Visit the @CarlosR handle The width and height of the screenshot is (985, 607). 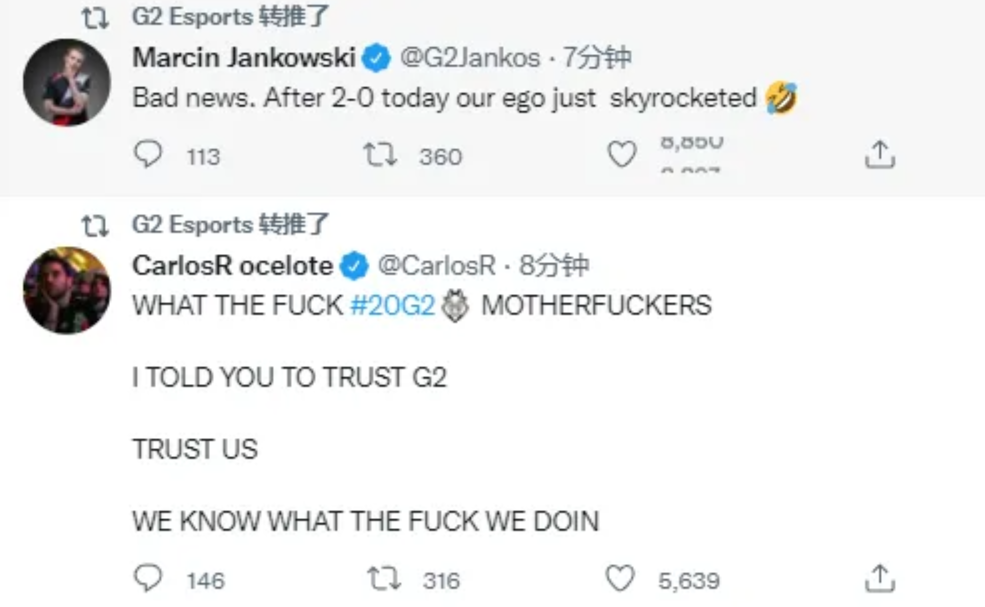437,266
